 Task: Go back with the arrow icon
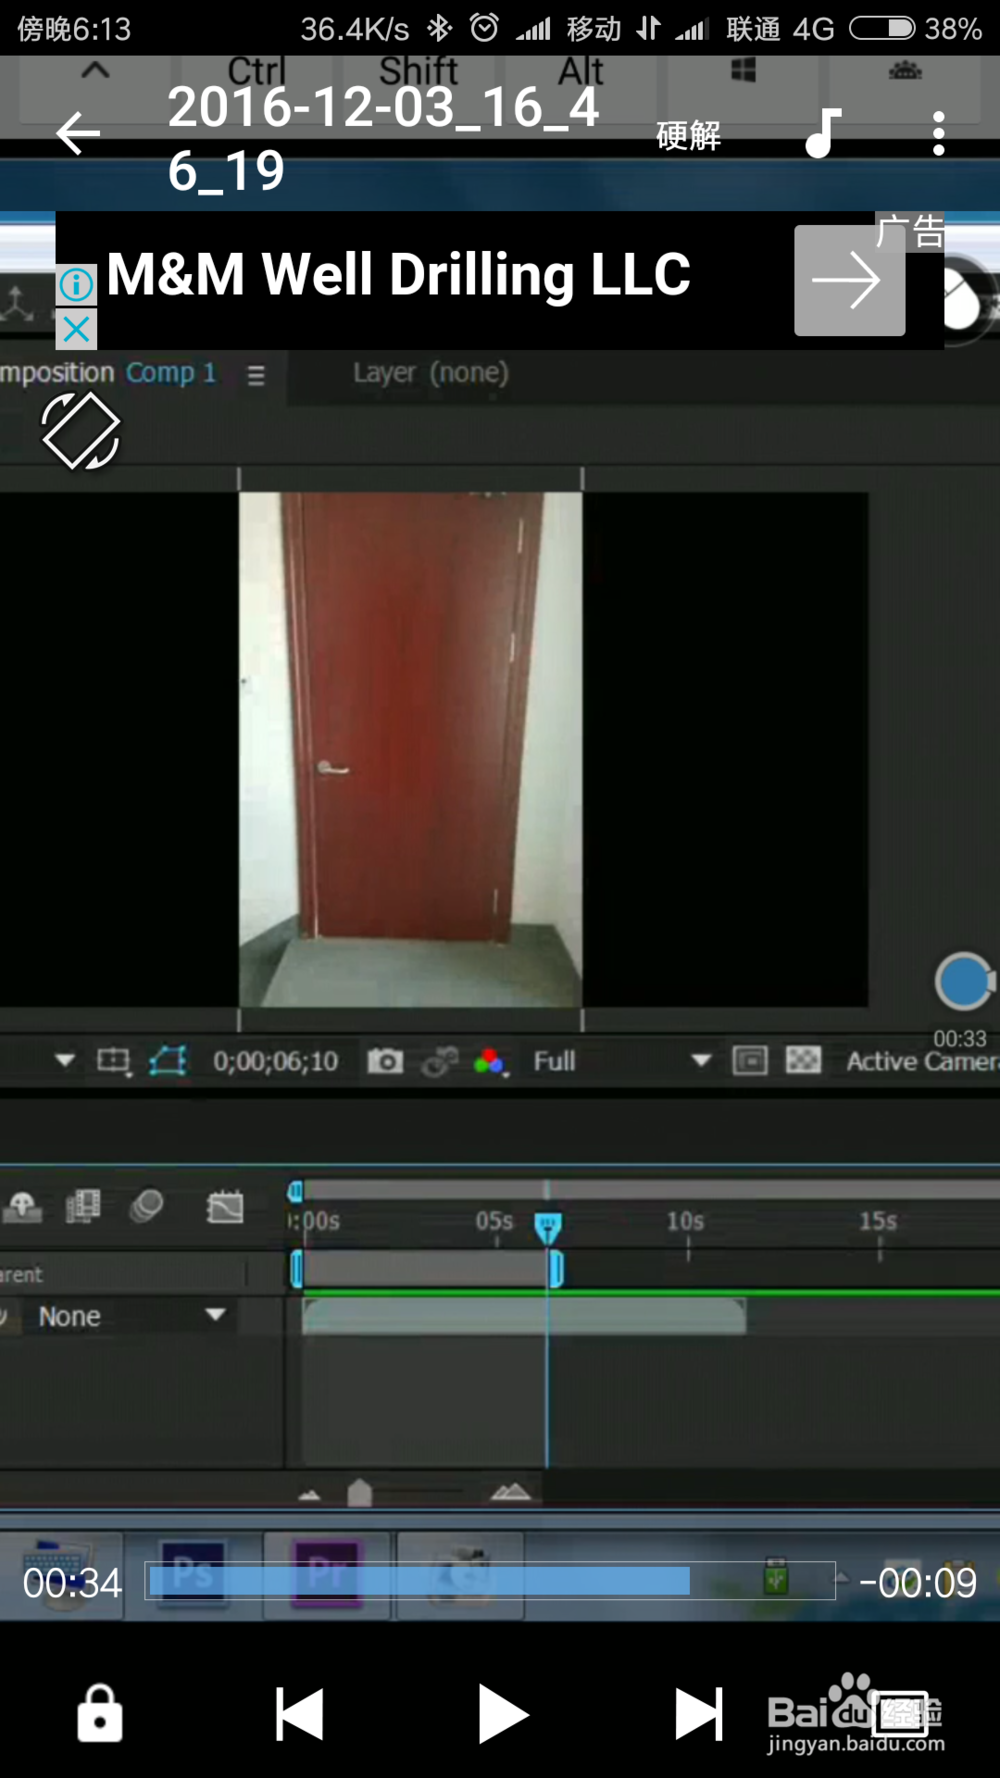(78, 133)
